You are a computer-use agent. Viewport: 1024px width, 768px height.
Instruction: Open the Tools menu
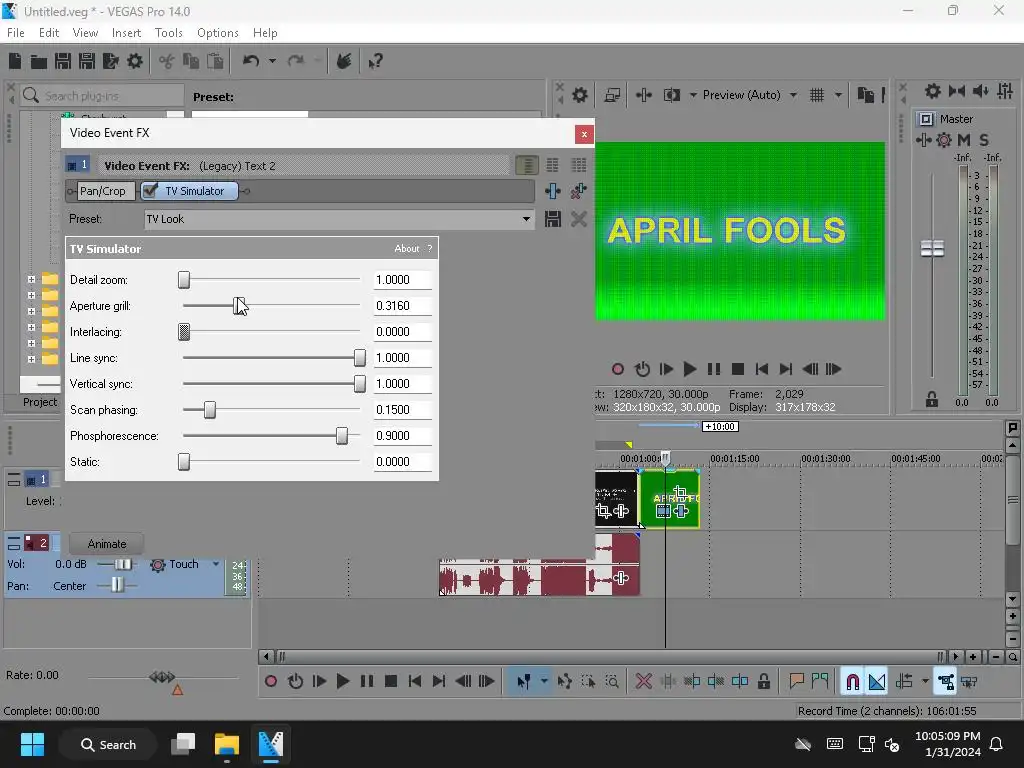pos(168,33)
